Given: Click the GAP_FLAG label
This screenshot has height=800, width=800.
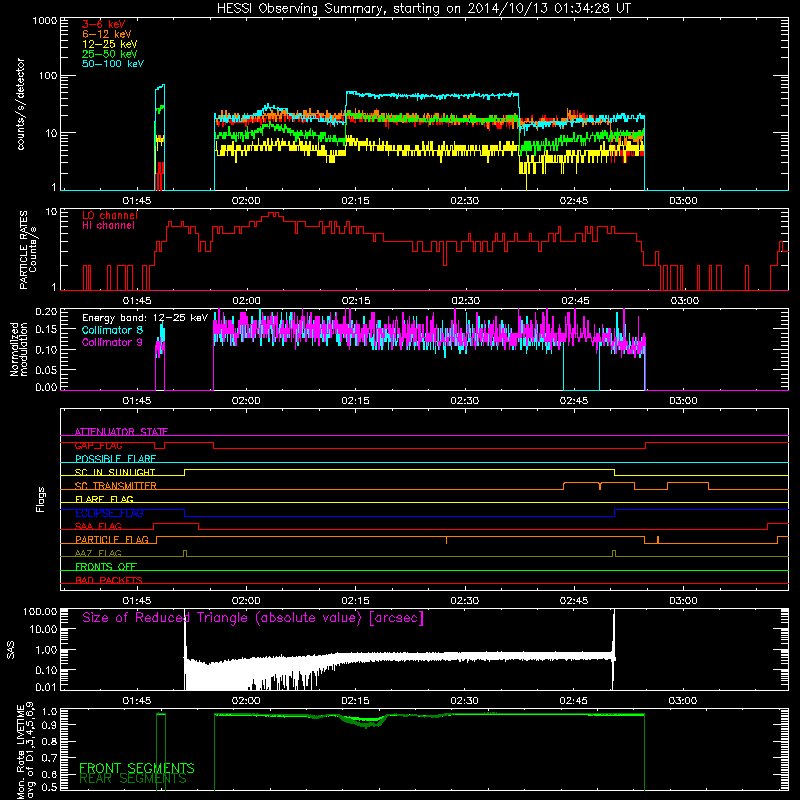Looking at the screenshot, I should click(98, 445).
